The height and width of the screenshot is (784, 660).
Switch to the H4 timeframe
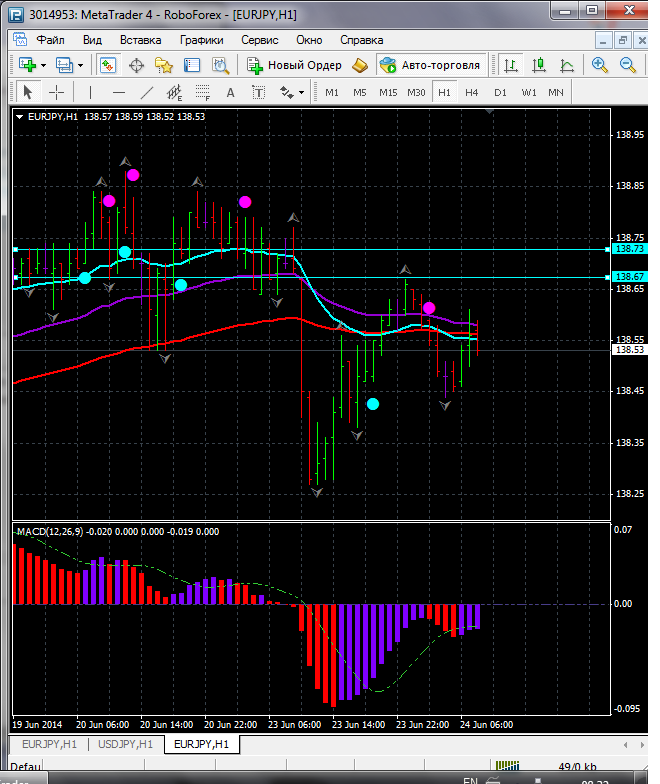click(x=471, y=92)
